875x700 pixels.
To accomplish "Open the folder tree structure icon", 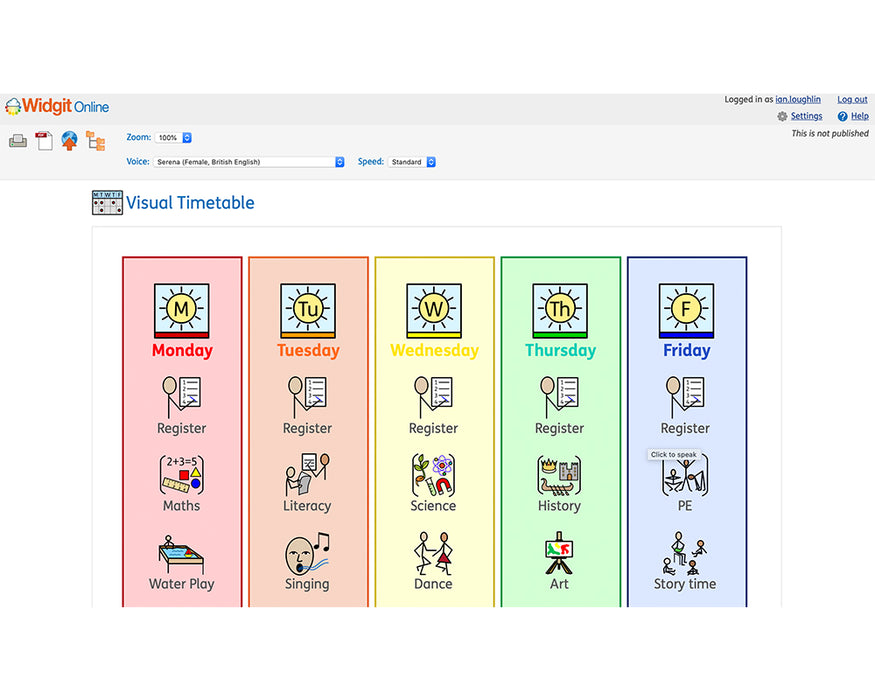I will click(x=95, y=141).
